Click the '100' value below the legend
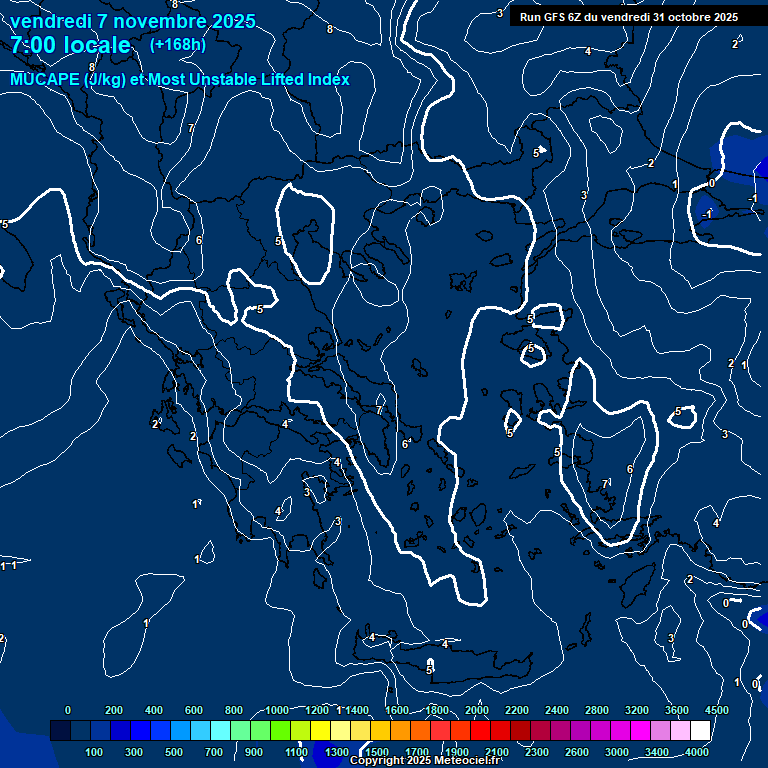This screenshot has height=768, width=768. (94, 752)
